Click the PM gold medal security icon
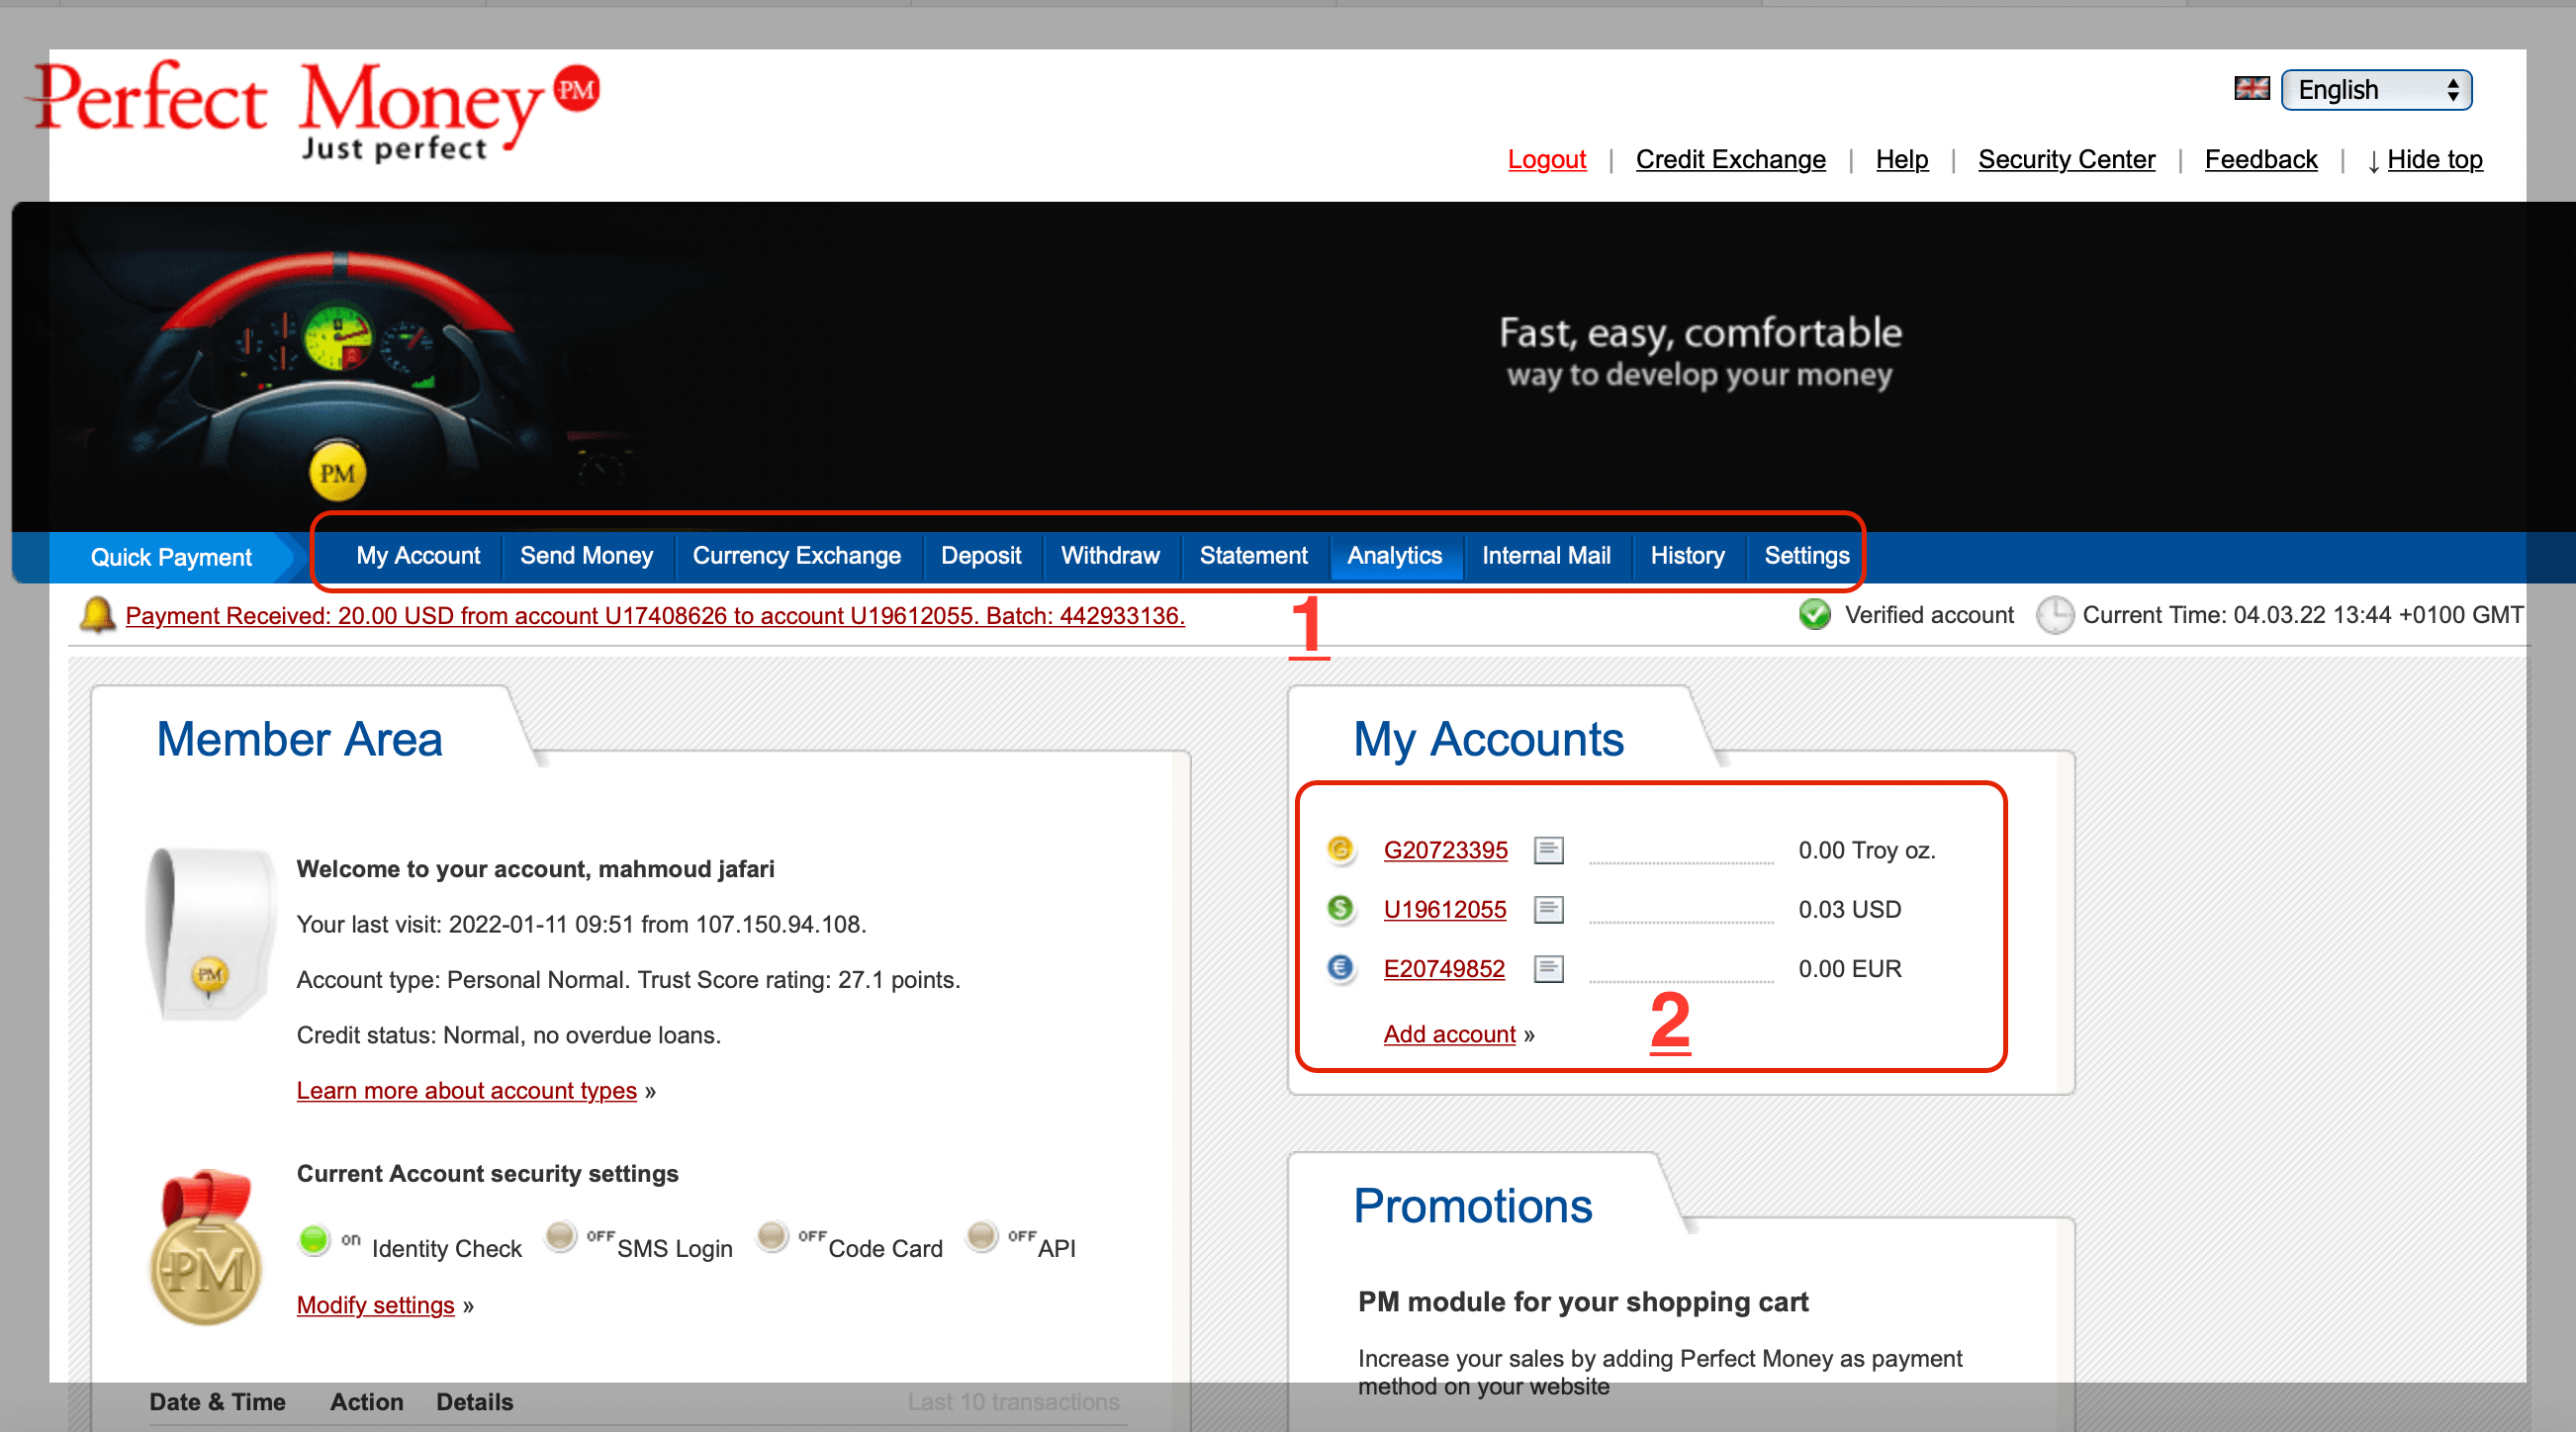 [x=205, y=1246]
